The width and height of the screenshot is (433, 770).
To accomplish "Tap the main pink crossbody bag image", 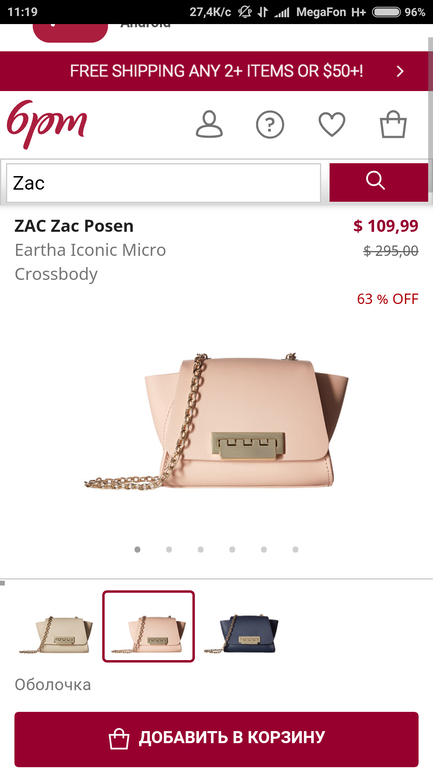I will [216, 422].
